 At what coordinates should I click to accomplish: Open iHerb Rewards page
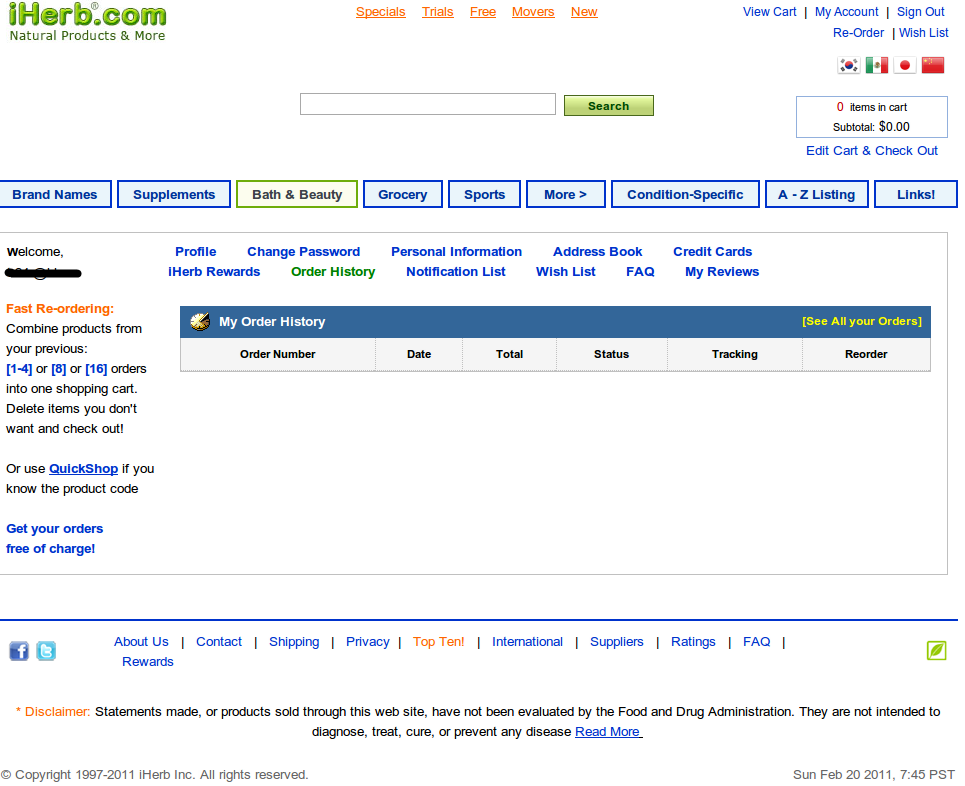point(214,271)
